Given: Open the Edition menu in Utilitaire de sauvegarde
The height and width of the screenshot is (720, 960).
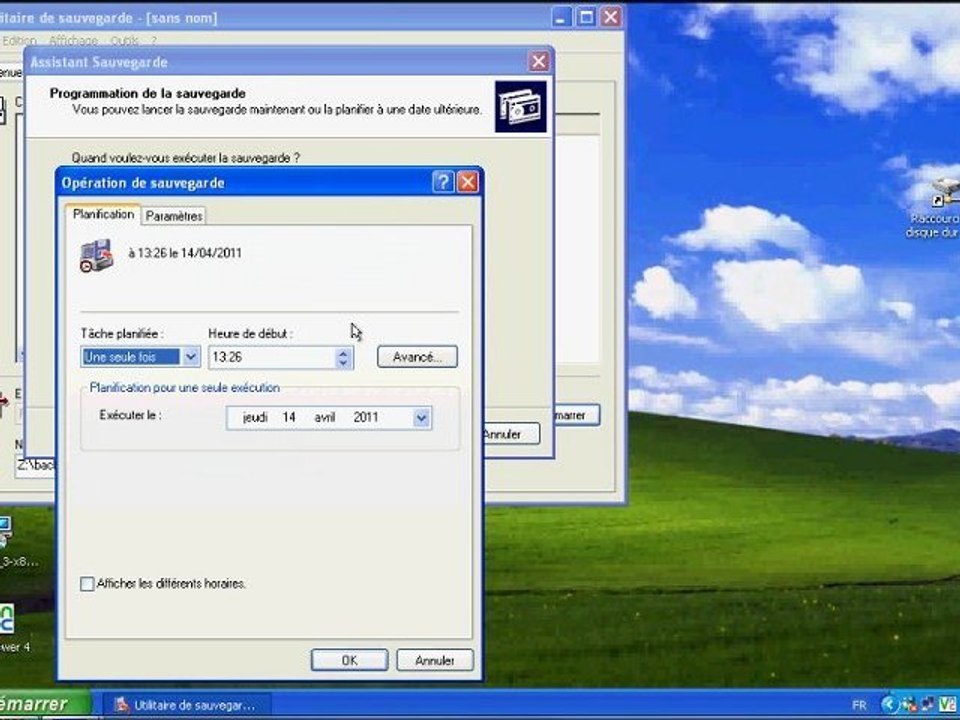Looking at the screenshot, I should [x=18, y=40].
